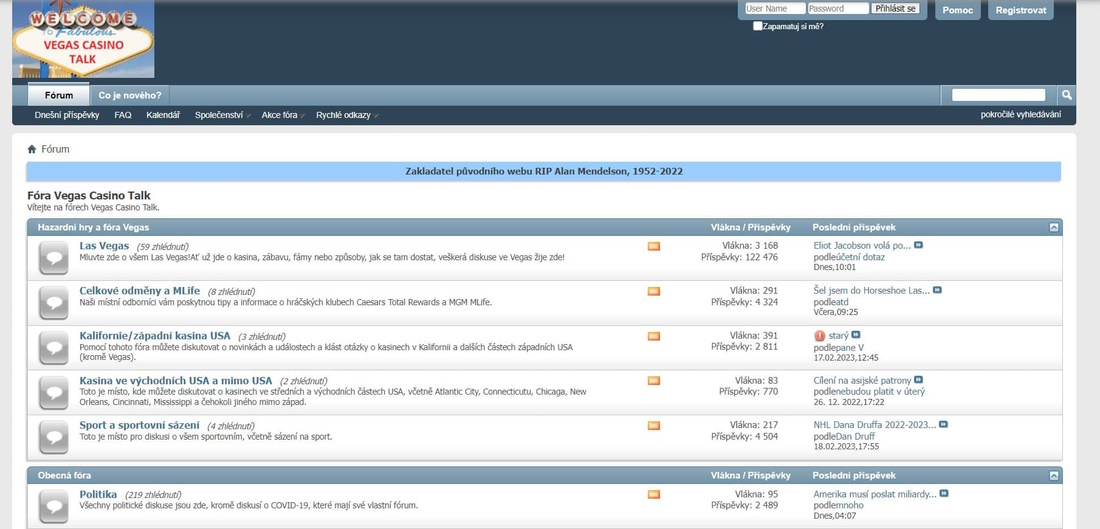Open the NHL Dana Druffa 2022-2023... thread
Viewport: 1100px width, 529px height.
(x=875, y=425)
